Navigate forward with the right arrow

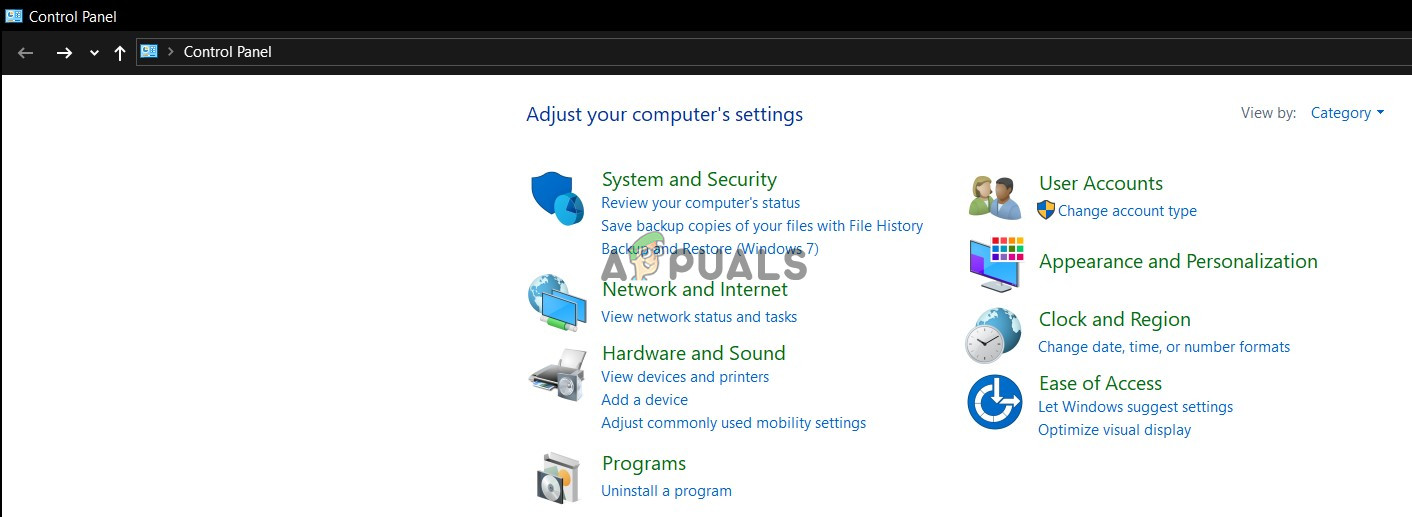[x=64, y=53]
